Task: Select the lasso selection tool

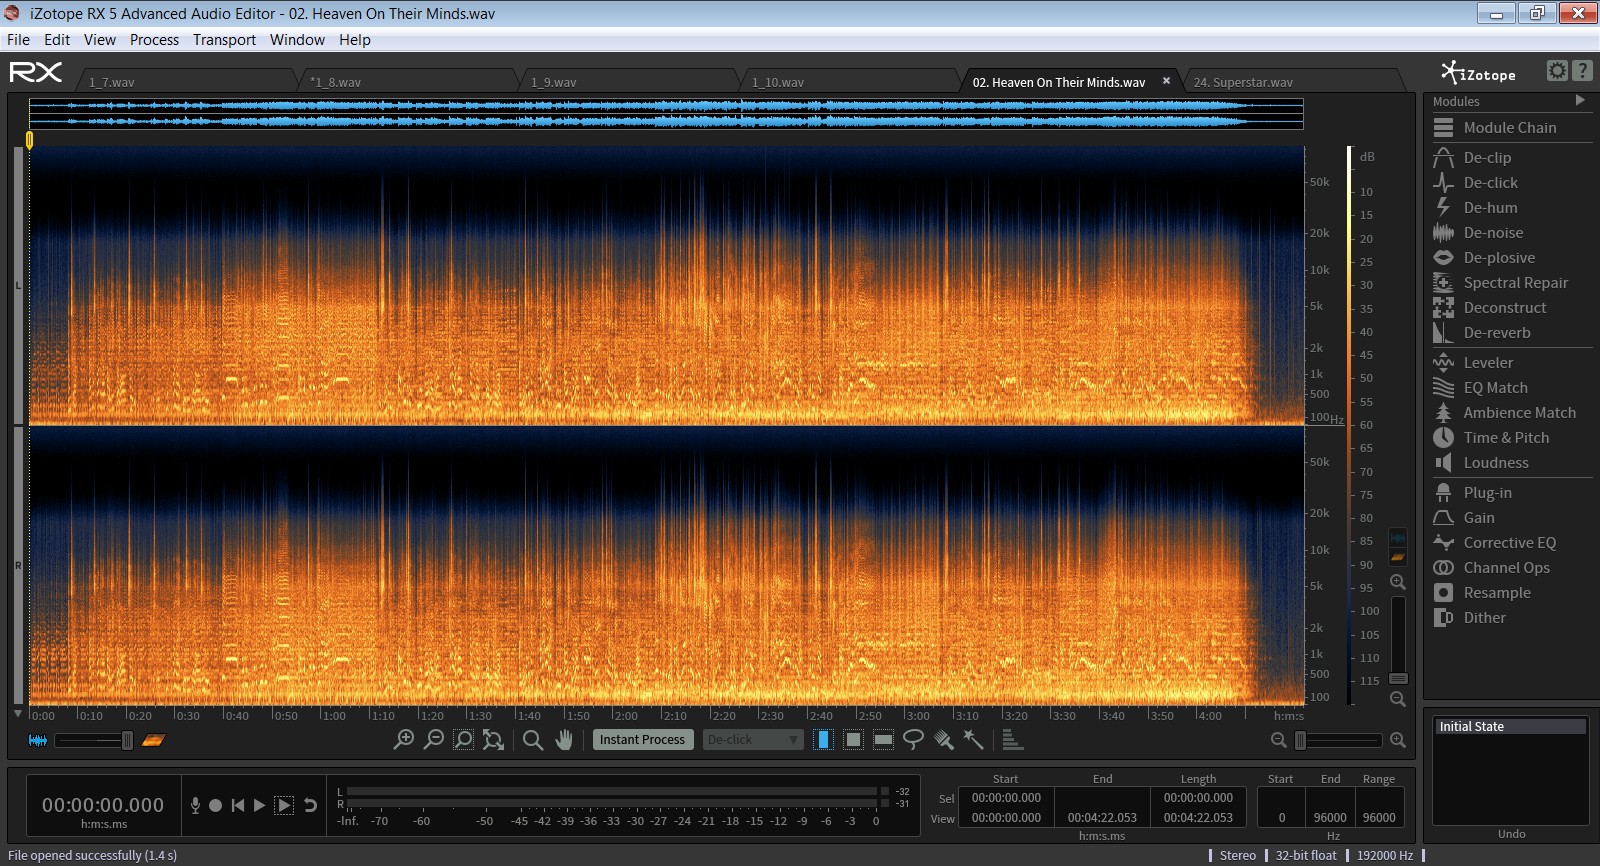Action: [913, 740]
